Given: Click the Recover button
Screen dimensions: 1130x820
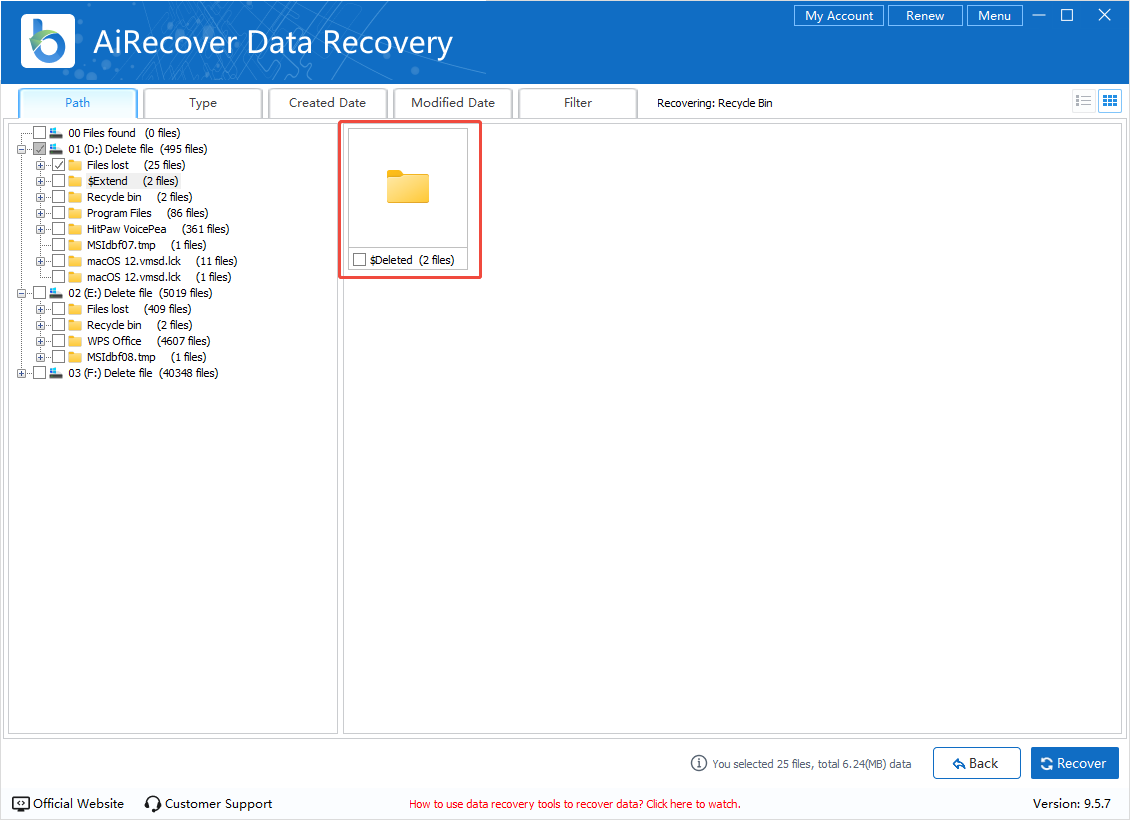Looking at the screenshot, I should tap(1074, 763).
